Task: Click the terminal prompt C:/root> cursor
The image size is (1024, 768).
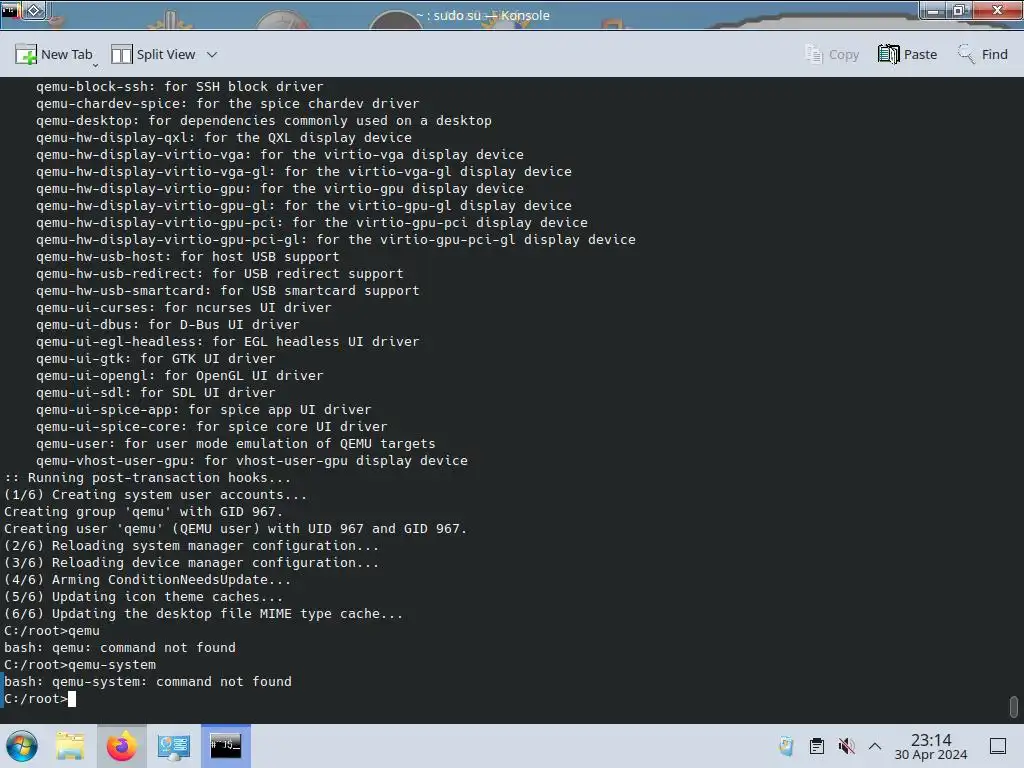Action: (71, 699)
